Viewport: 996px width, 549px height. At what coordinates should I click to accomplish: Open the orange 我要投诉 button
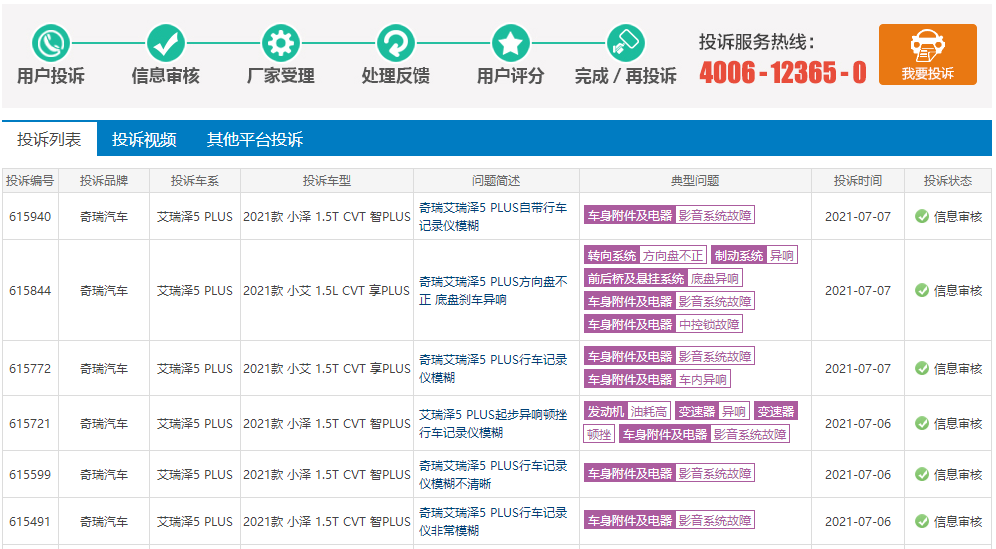(x=927, y=55)
